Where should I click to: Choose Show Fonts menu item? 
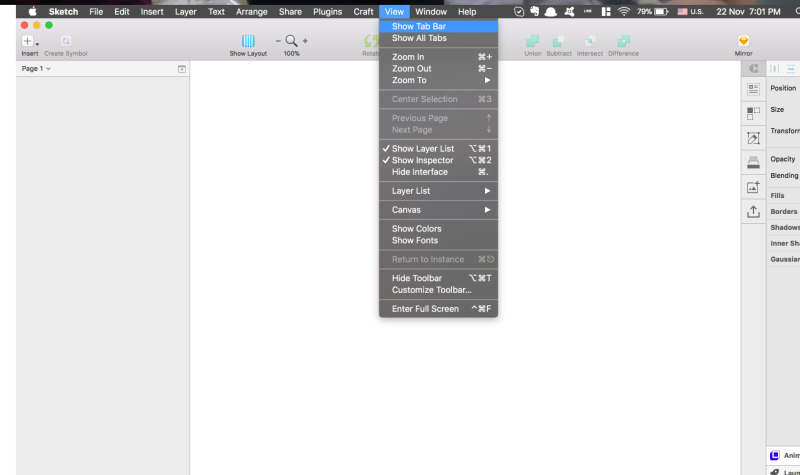tap(438, 240)
